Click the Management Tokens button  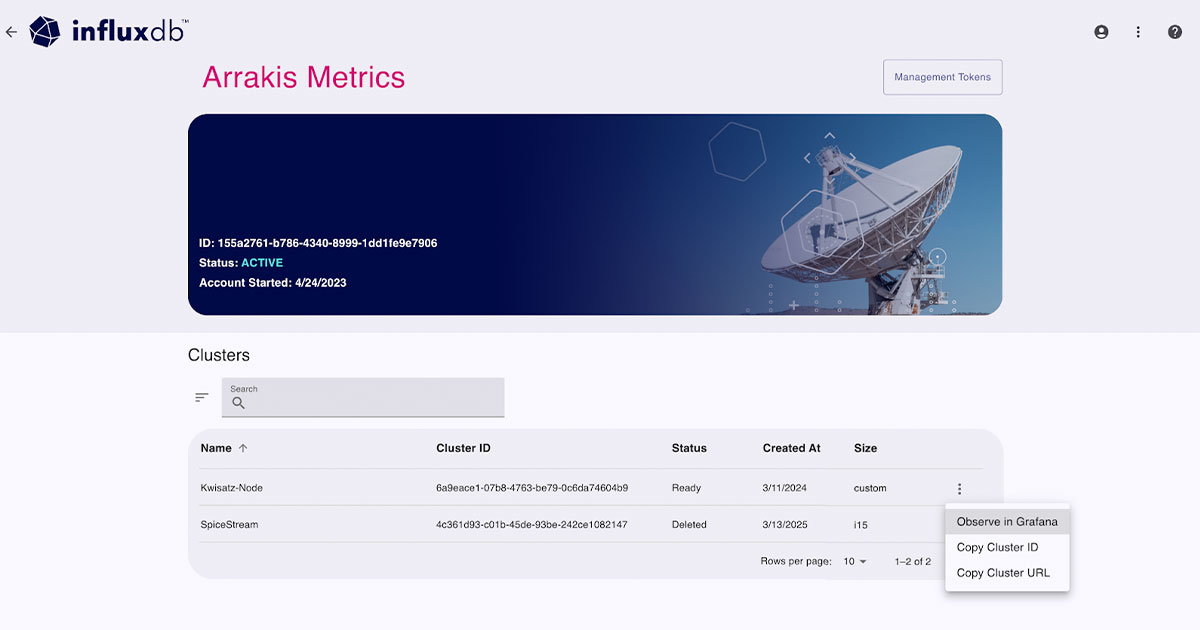[942, 76]
